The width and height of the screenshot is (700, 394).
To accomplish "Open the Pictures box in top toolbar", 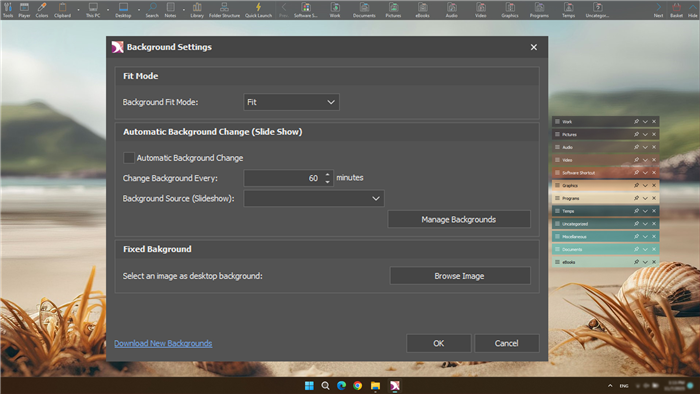I will [x=393, y=10].
